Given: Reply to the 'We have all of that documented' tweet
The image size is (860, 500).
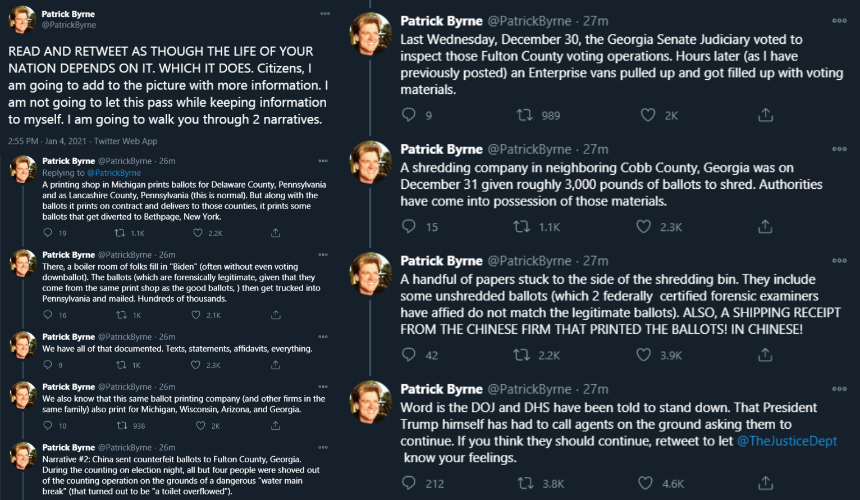Looking at the screenshot, I should pyautogui.click(x=48, y=365).
